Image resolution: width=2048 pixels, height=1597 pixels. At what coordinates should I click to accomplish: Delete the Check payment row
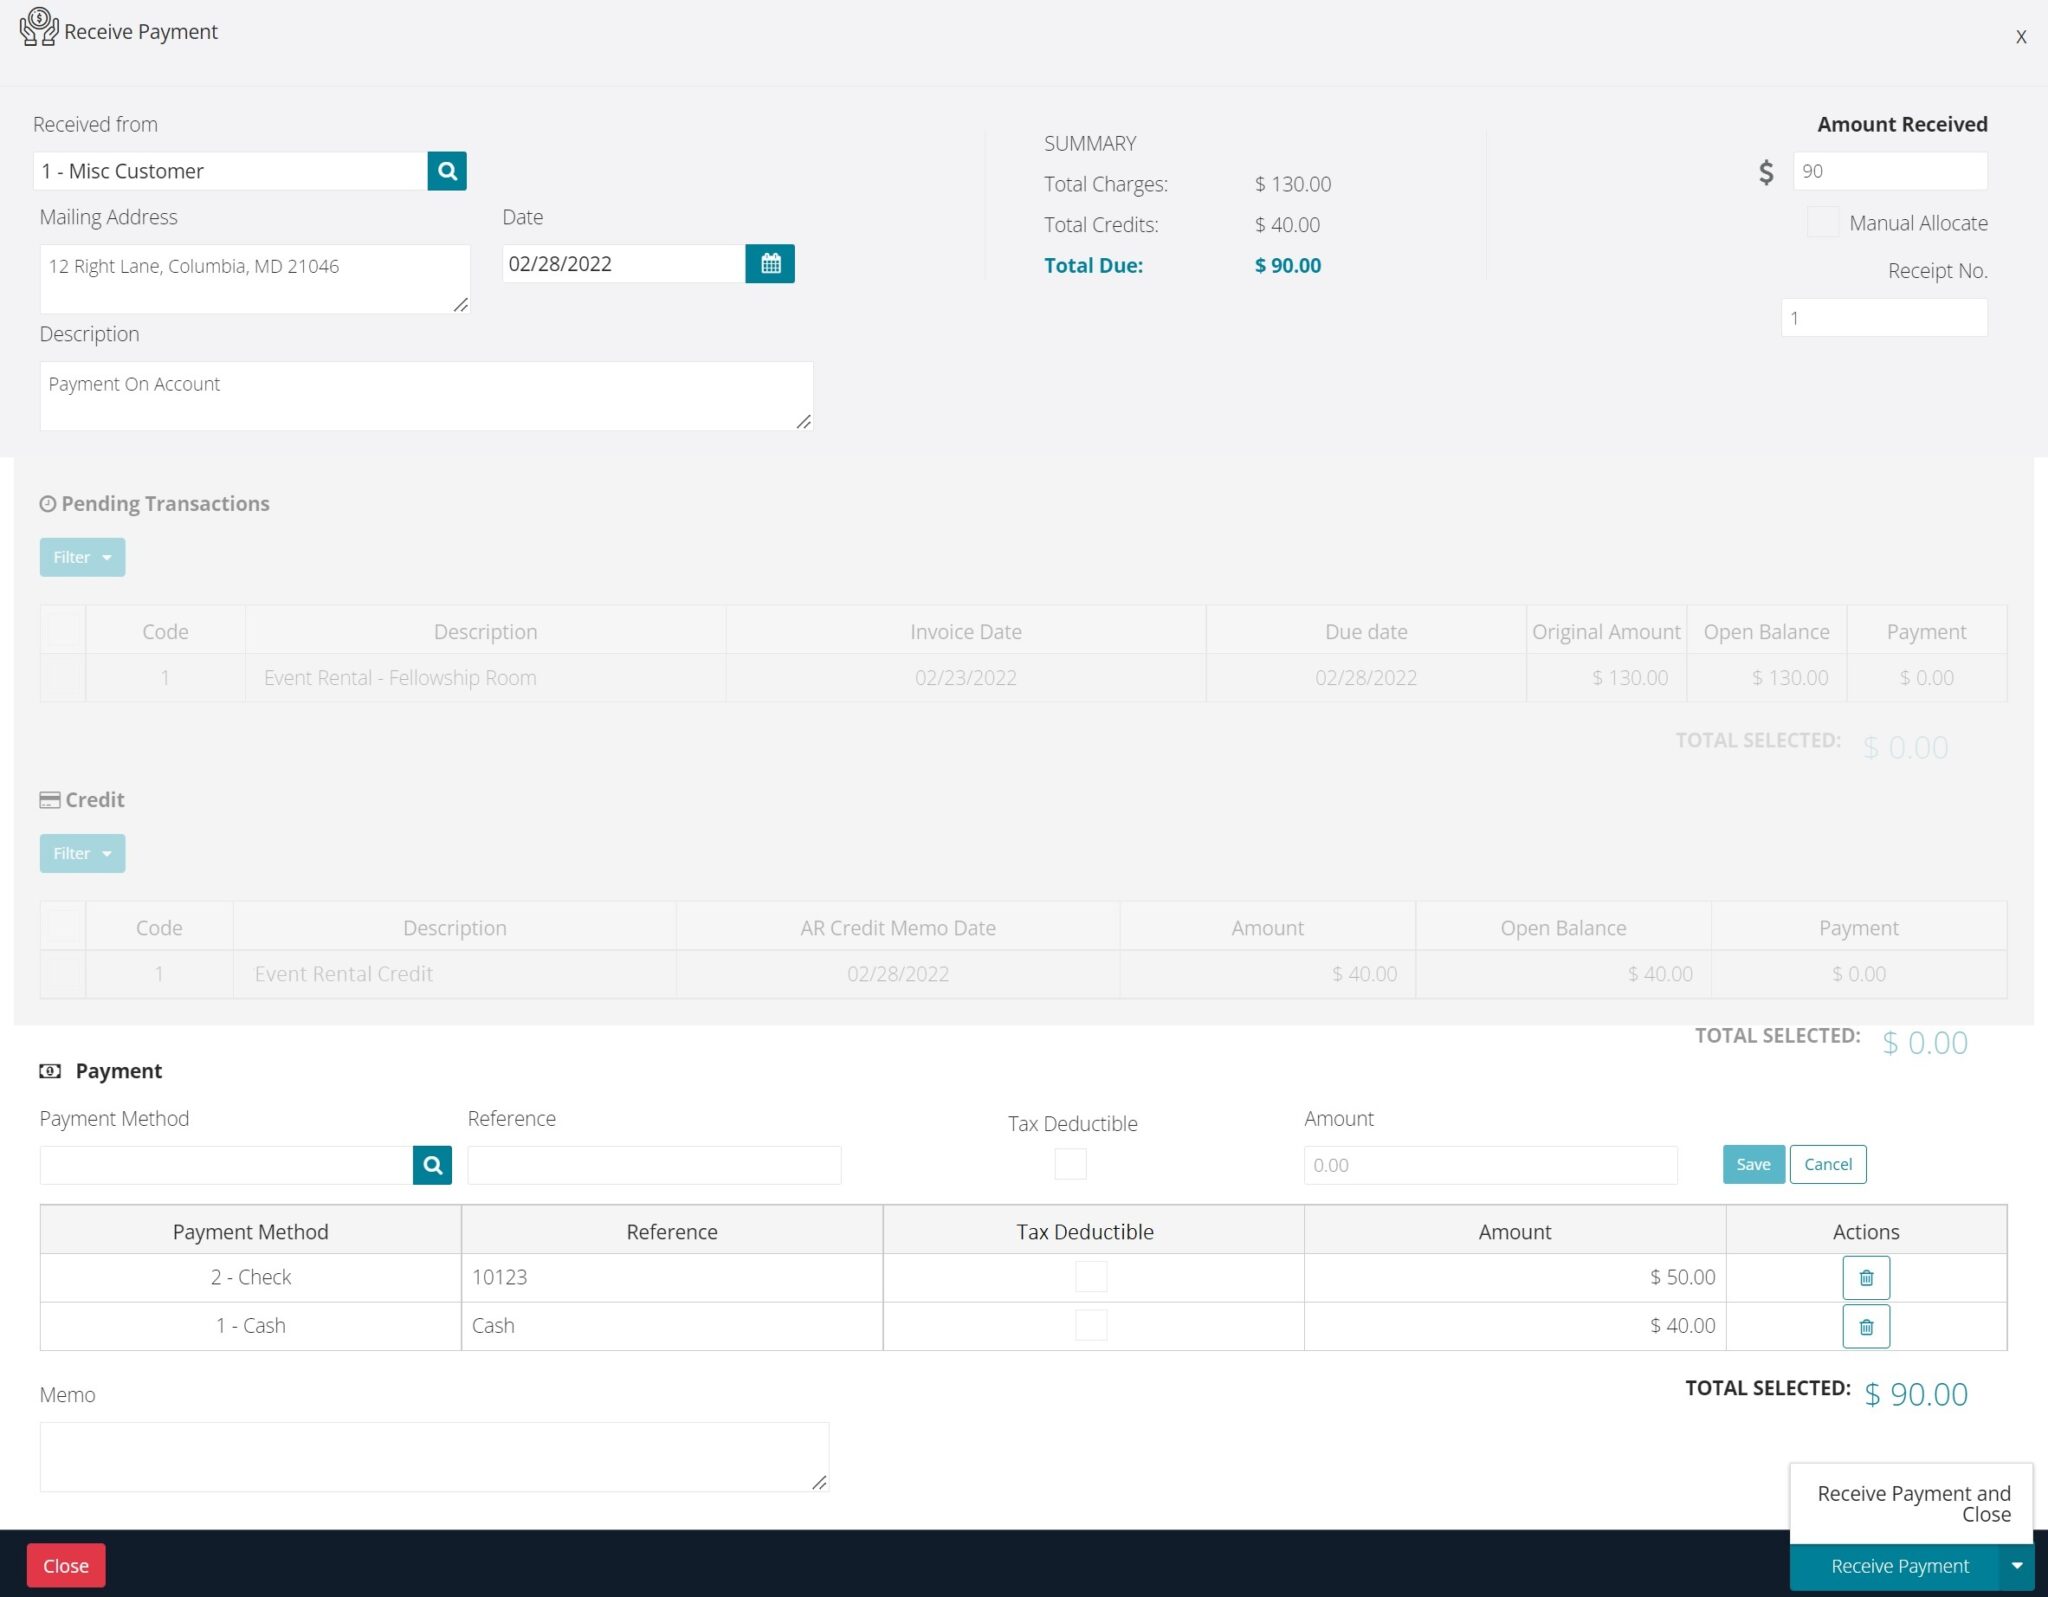1864,1277
